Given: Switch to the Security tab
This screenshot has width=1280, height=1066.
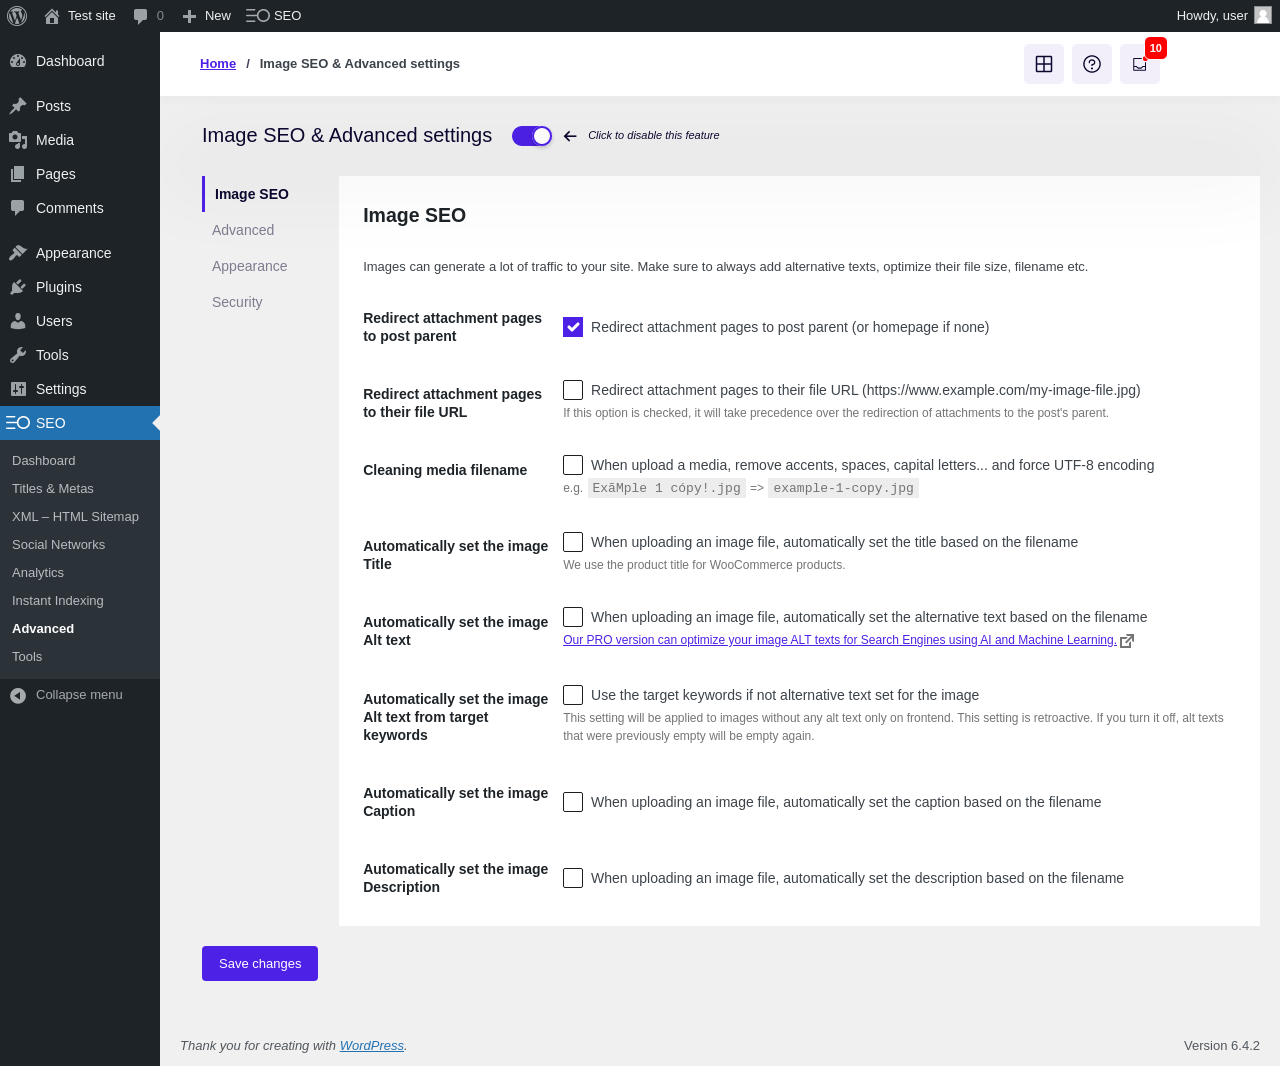Looking at the screenshot, I should (237, 302).
